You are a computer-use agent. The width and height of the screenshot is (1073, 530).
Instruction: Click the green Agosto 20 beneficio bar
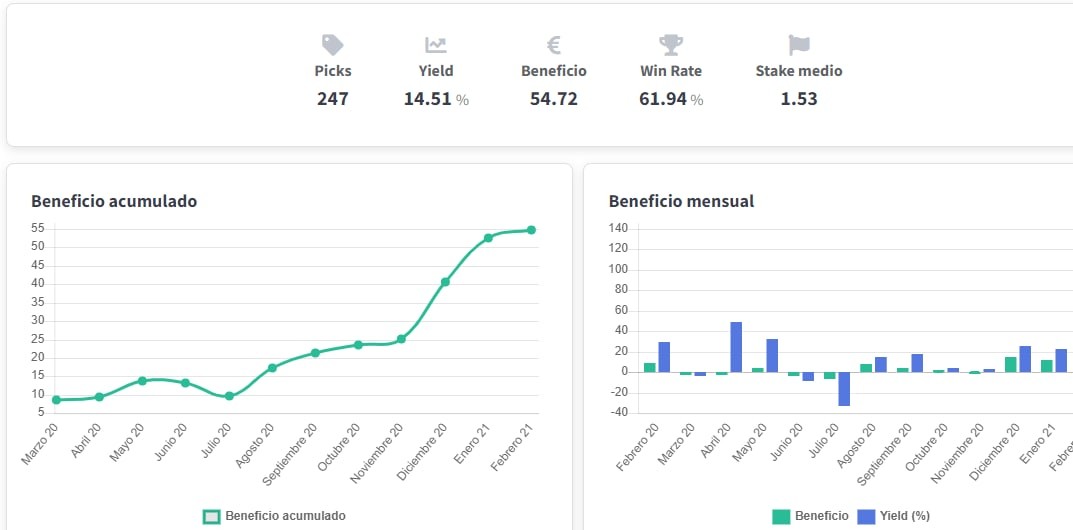point(866,369)
